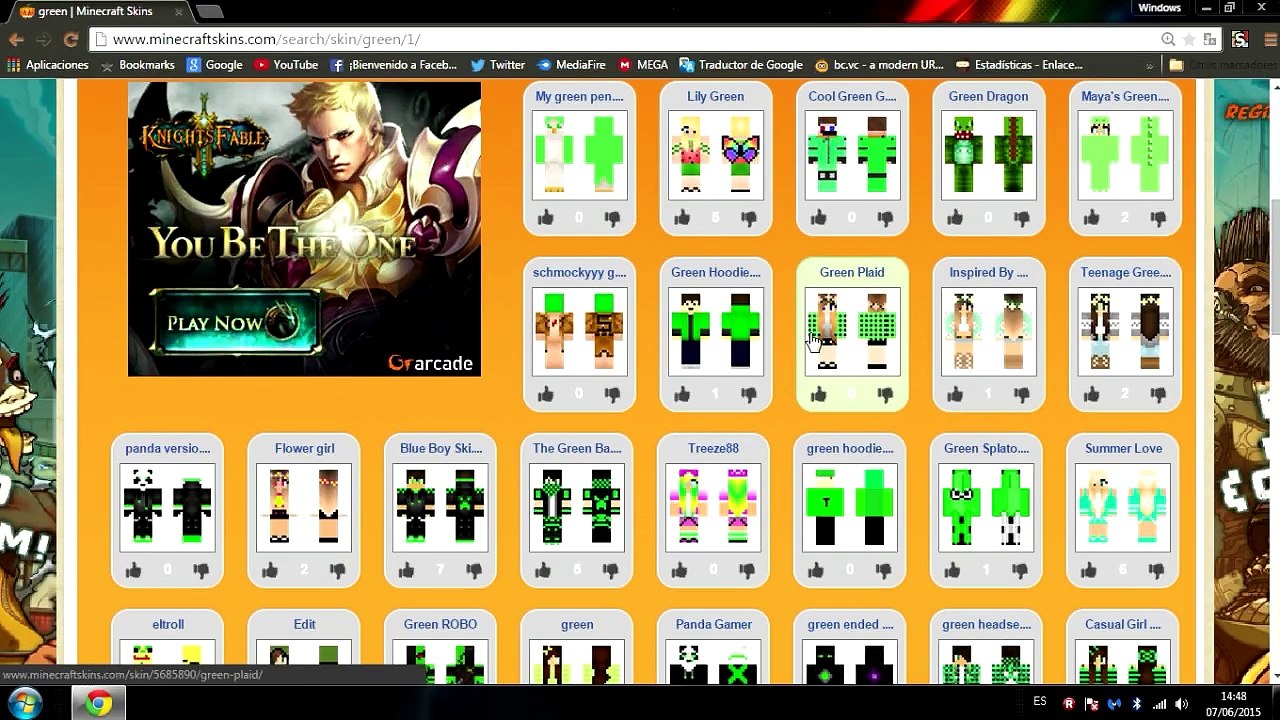The image size is (1280, 720).
Task: Open the Twitter bookmark
Action: (x=498, y=65)
